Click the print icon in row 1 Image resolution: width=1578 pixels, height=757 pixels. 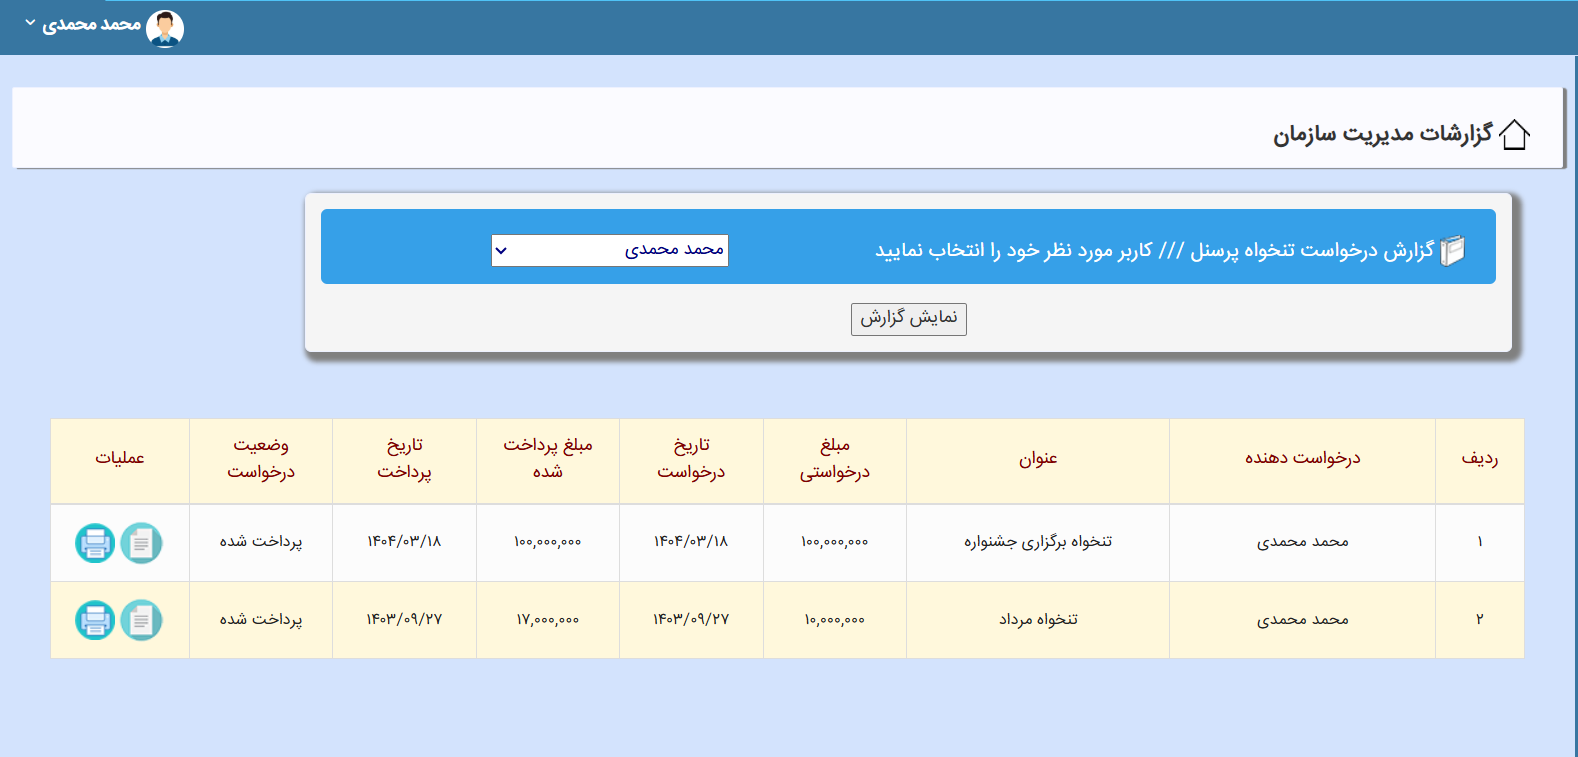95,543
